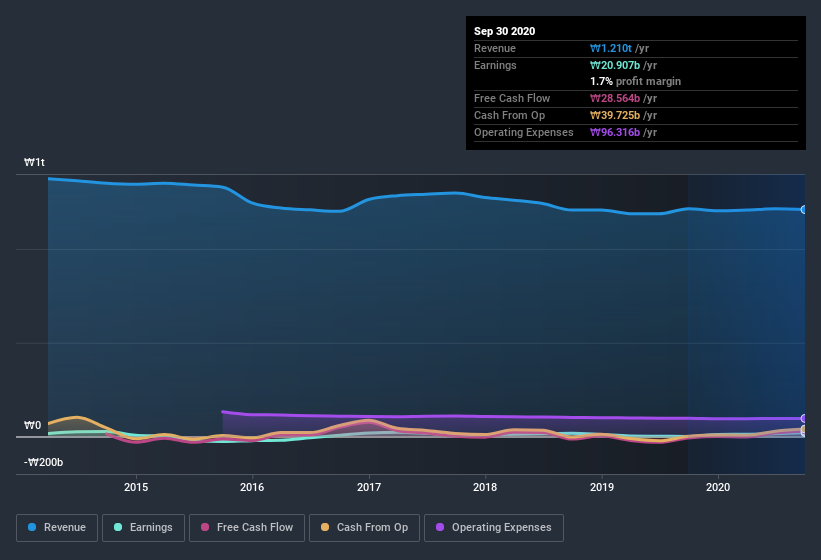Image resolution: width=821 pixels, height=560 pixels.
Task: Click the 2020 x-axis label
Action: click(x=718, y=487)
